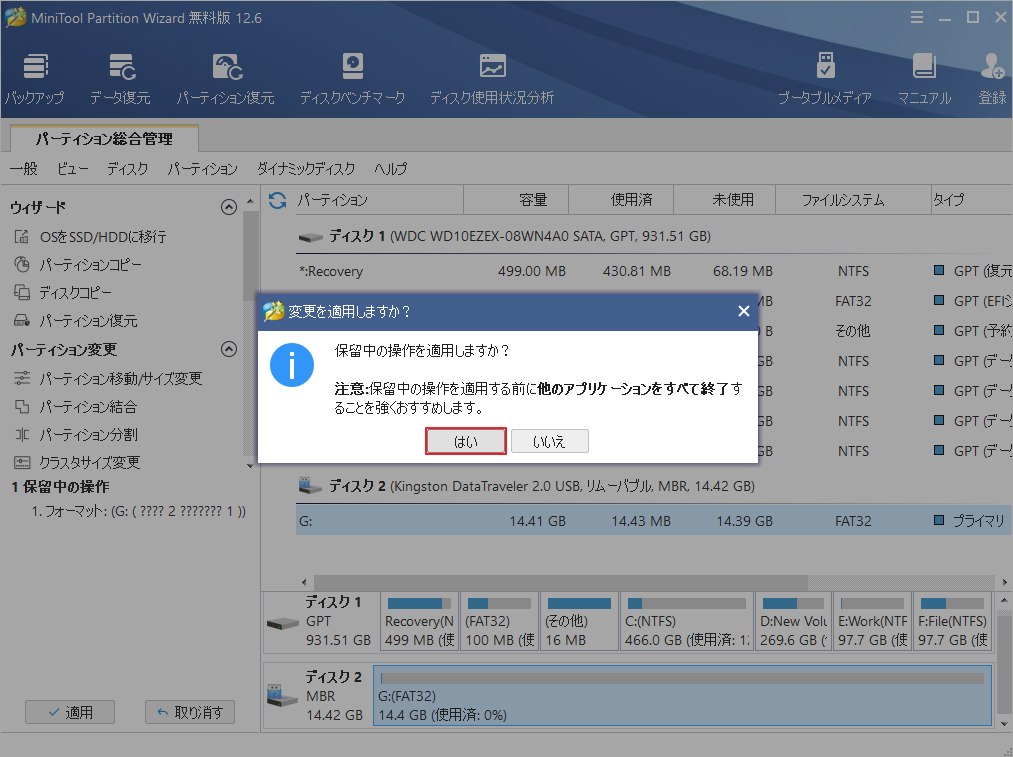Confirm changes with the はい button

[465, 440]
